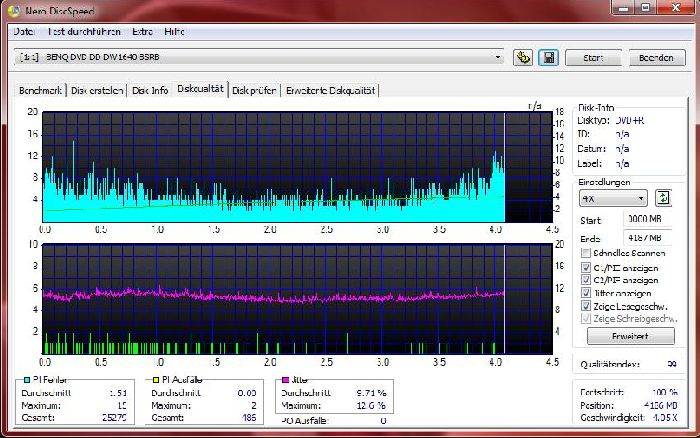The width and height of the screenshot is (700, 438).
Task: Open the Datei menu
Action: tap(24, 32)
